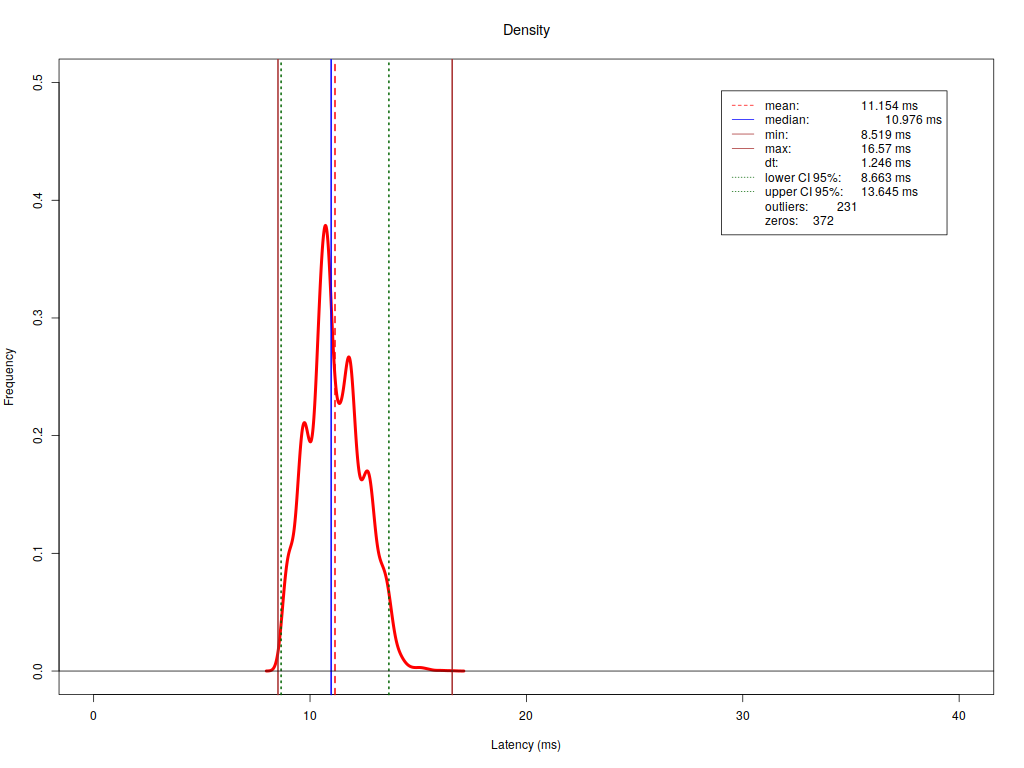Image resolution: width=1024 pixels, height=768 pixels.
Task: Click the x-axis tick label 40
Action: pyautogui.click(x=959, y=716)
